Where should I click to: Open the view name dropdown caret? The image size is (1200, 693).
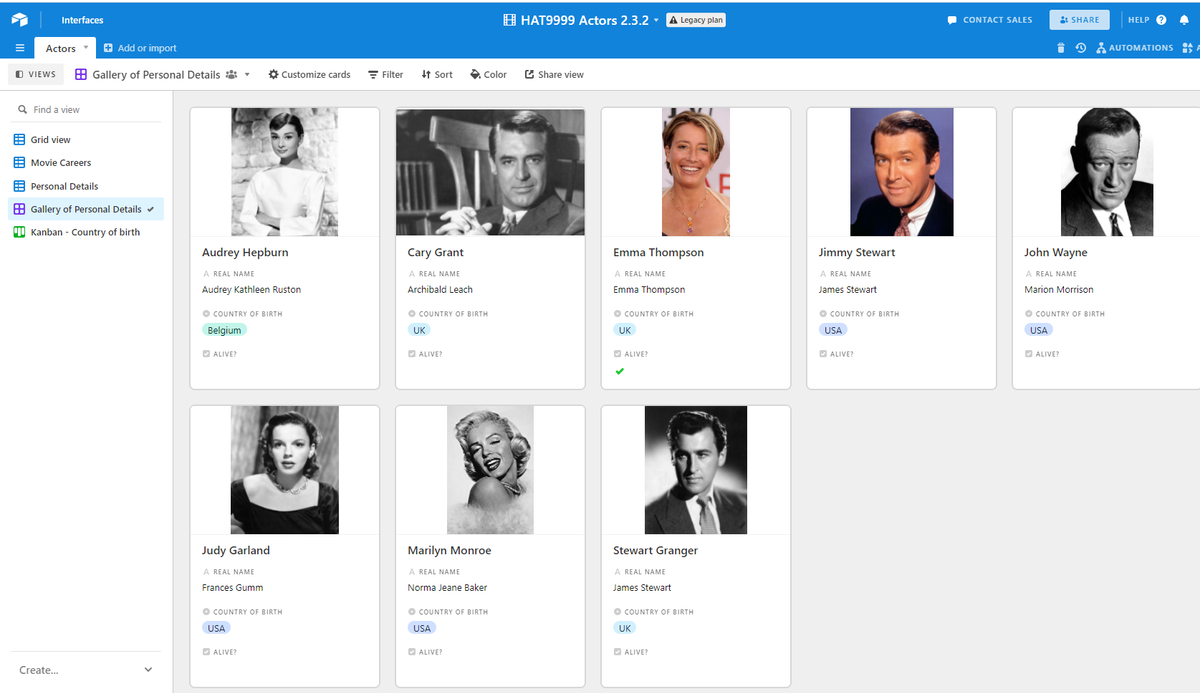(247, 75)
